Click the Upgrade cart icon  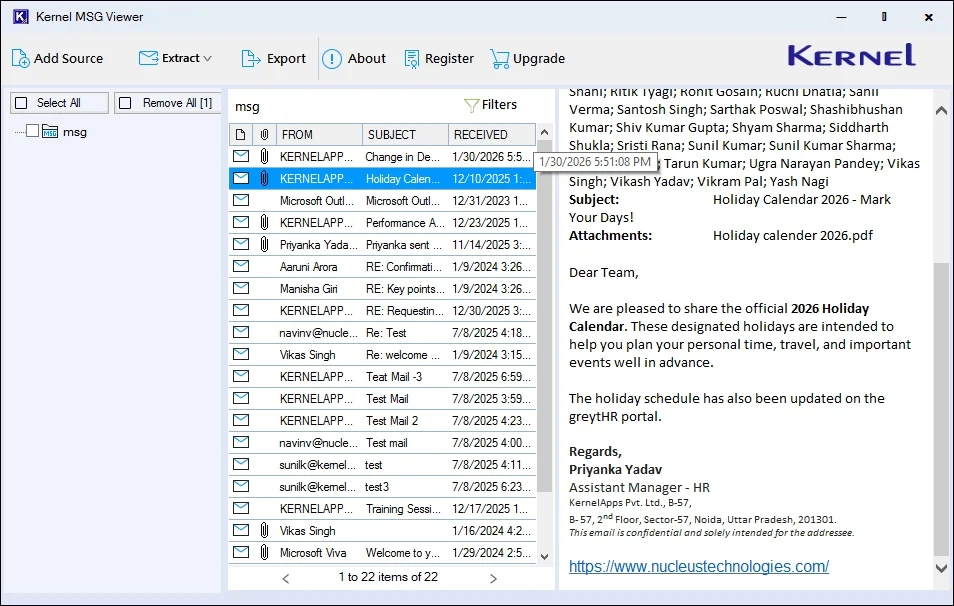point(500,58)
